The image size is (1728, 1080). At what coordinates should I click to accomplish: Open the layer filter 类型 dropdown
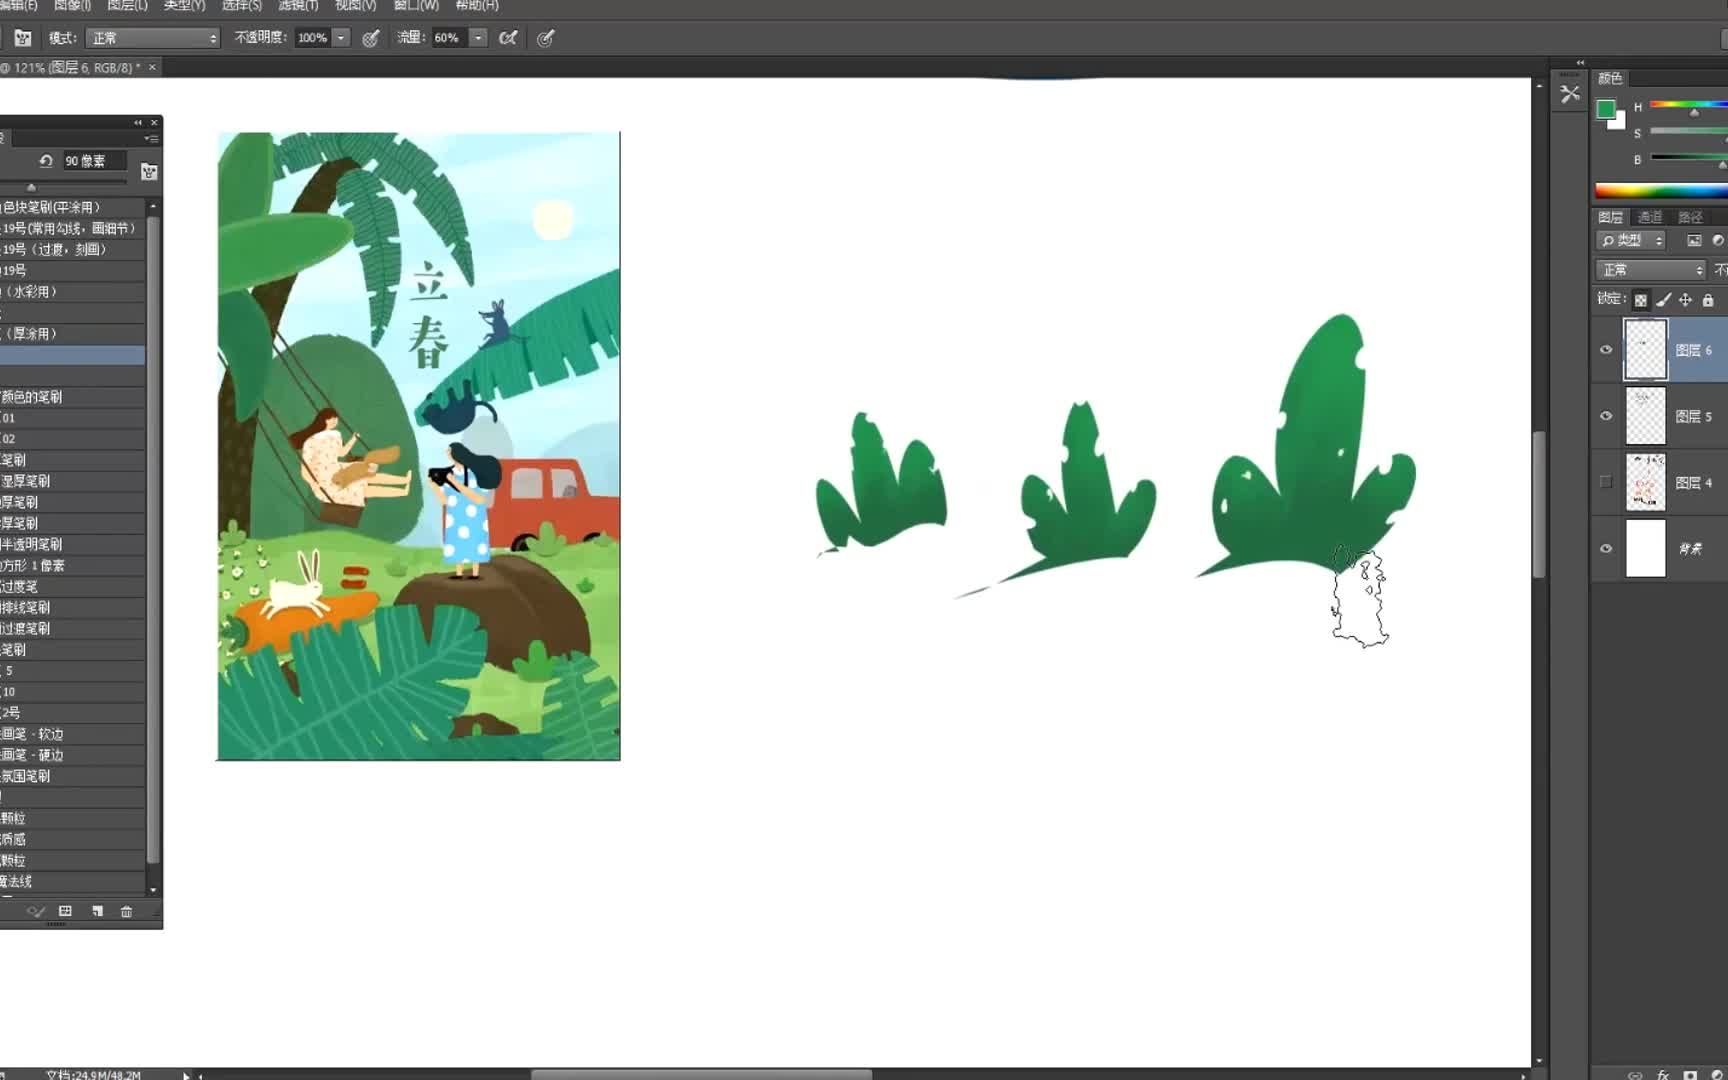coord(1631,241)
